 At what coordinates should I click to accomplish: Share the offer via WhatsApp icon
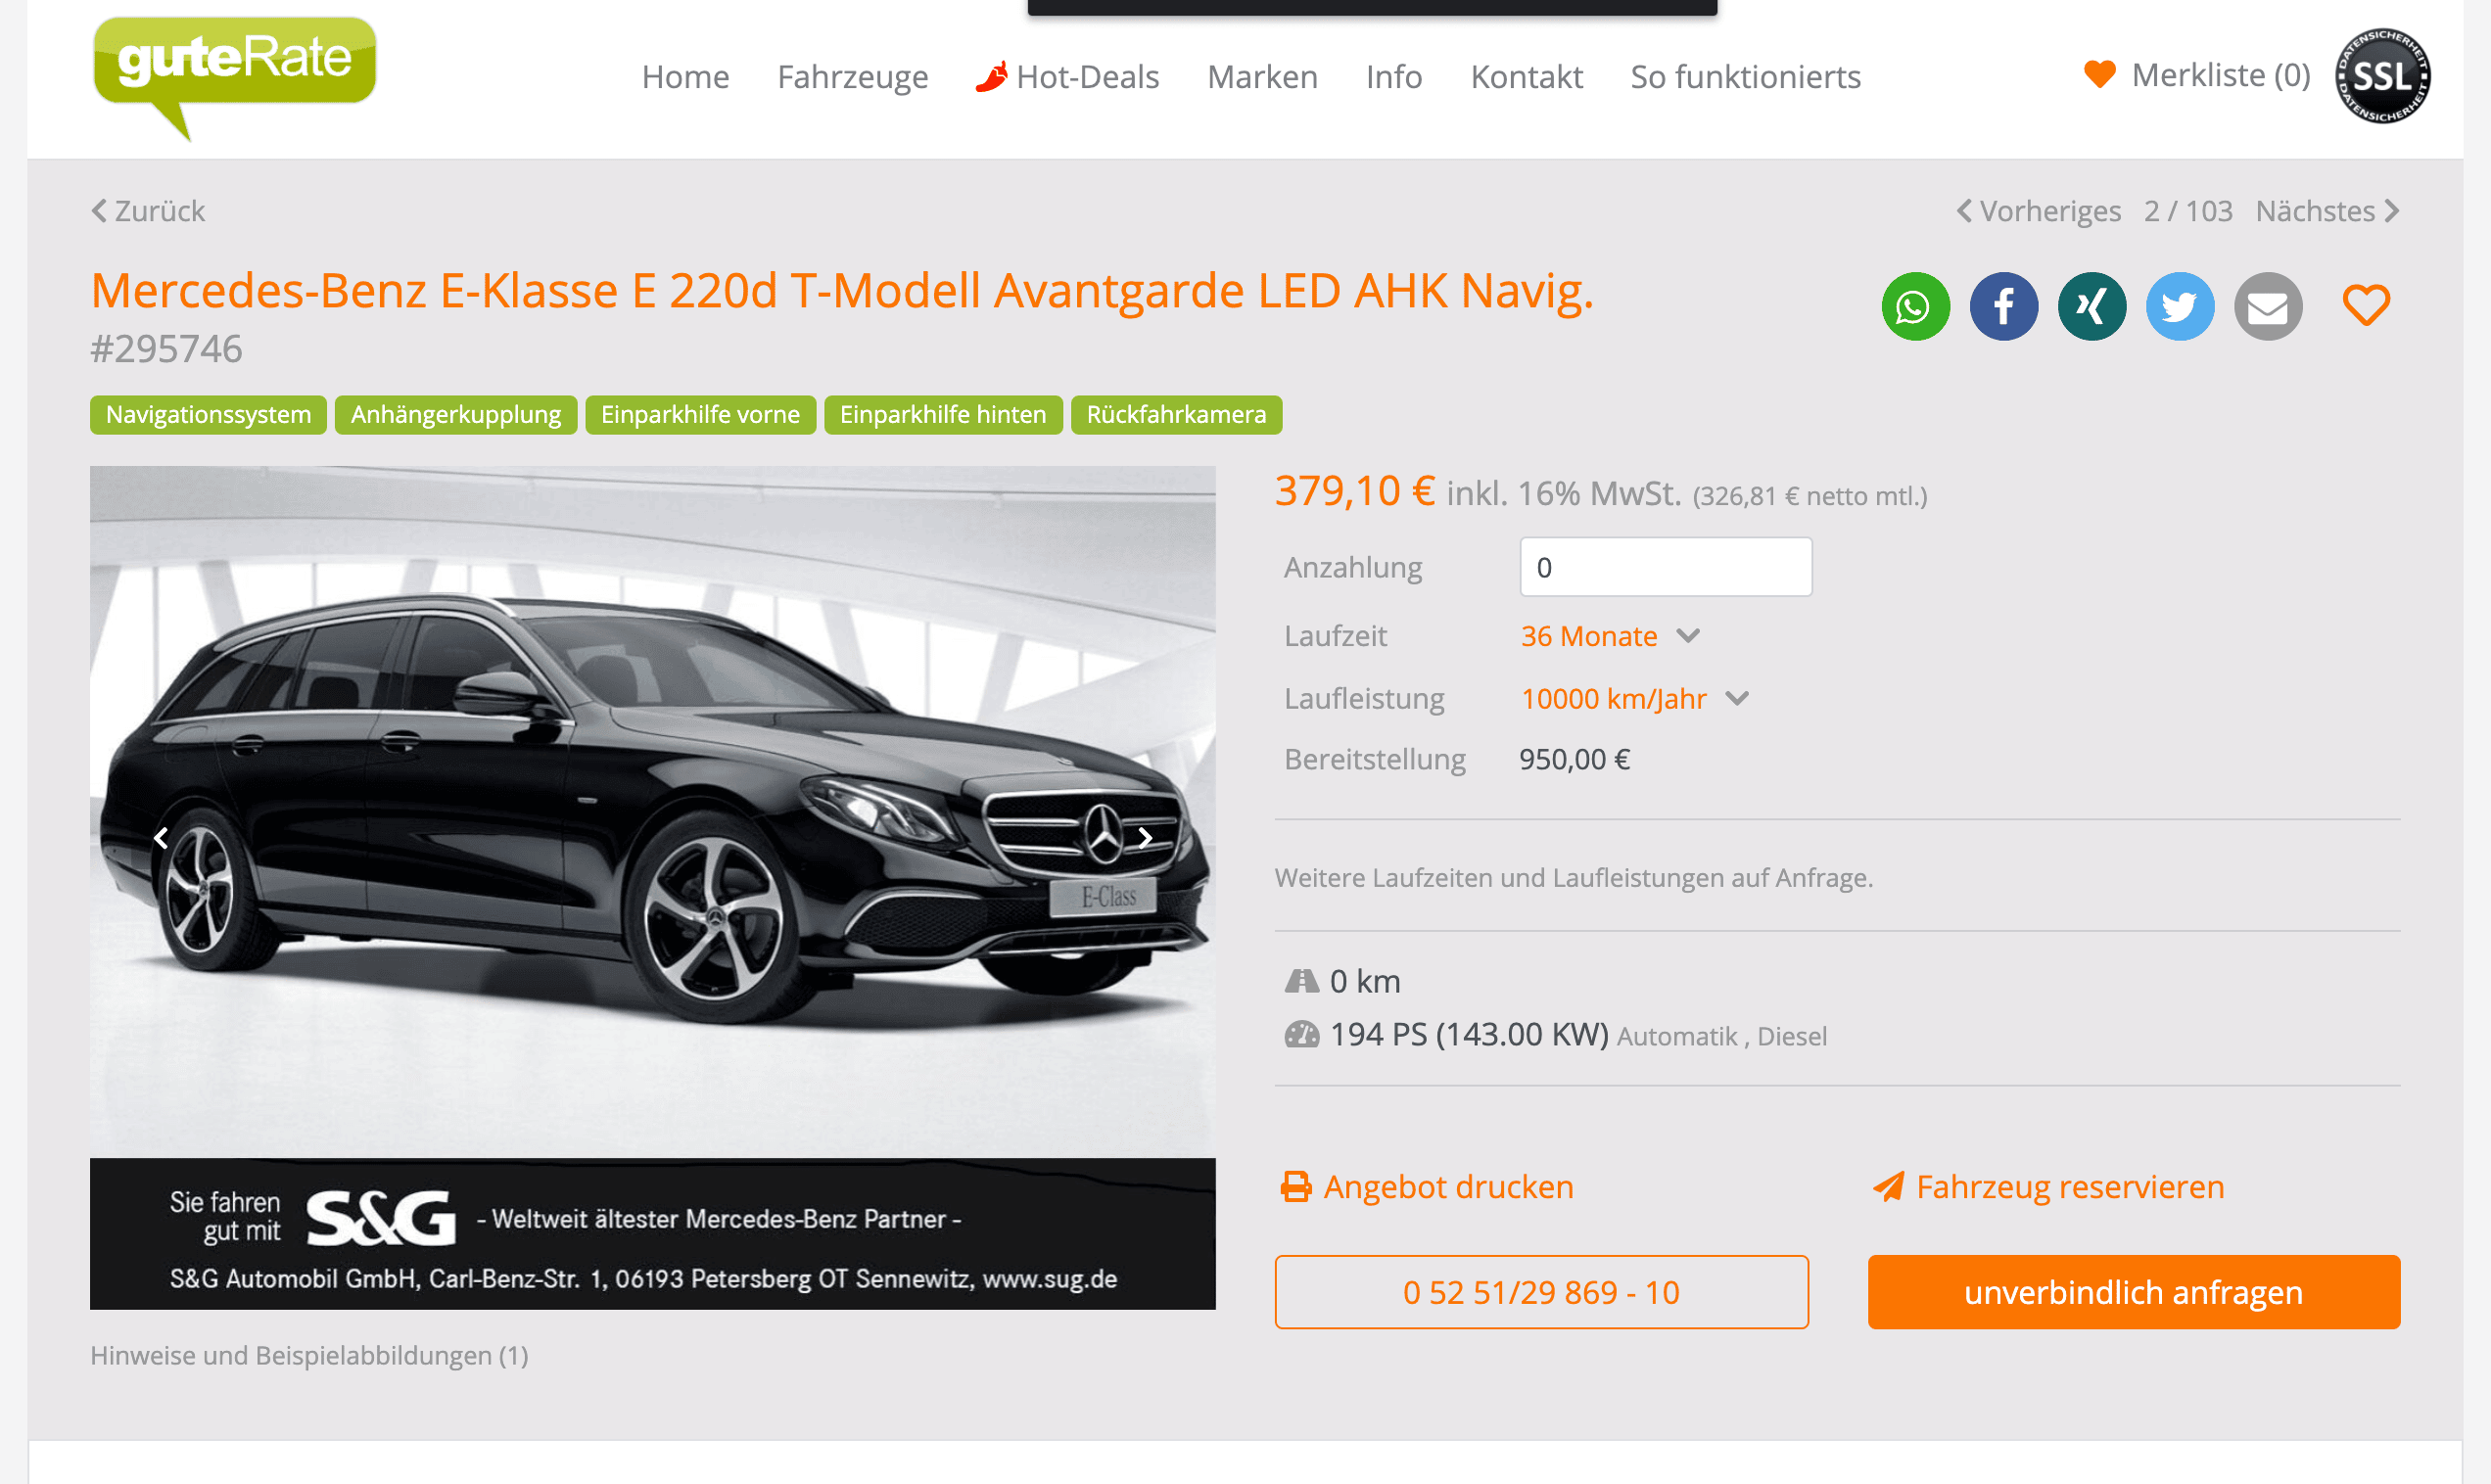[1915, 306]
